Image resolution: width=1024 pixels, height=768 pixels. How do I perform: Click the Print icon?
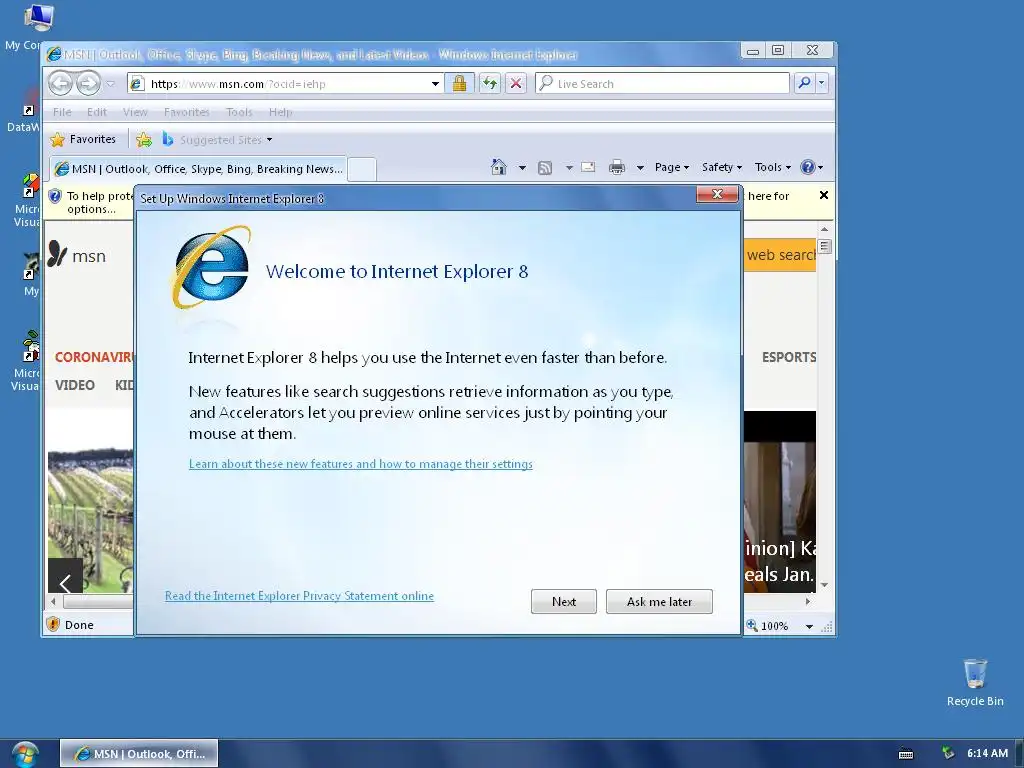point(616,168)
